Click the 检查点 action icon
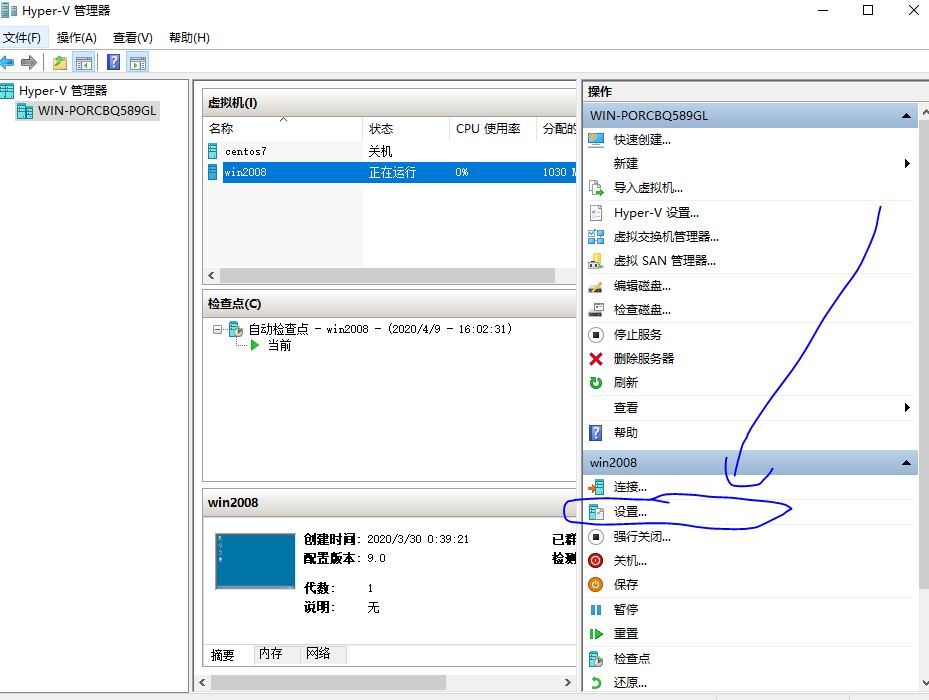 tap(596, 659)
